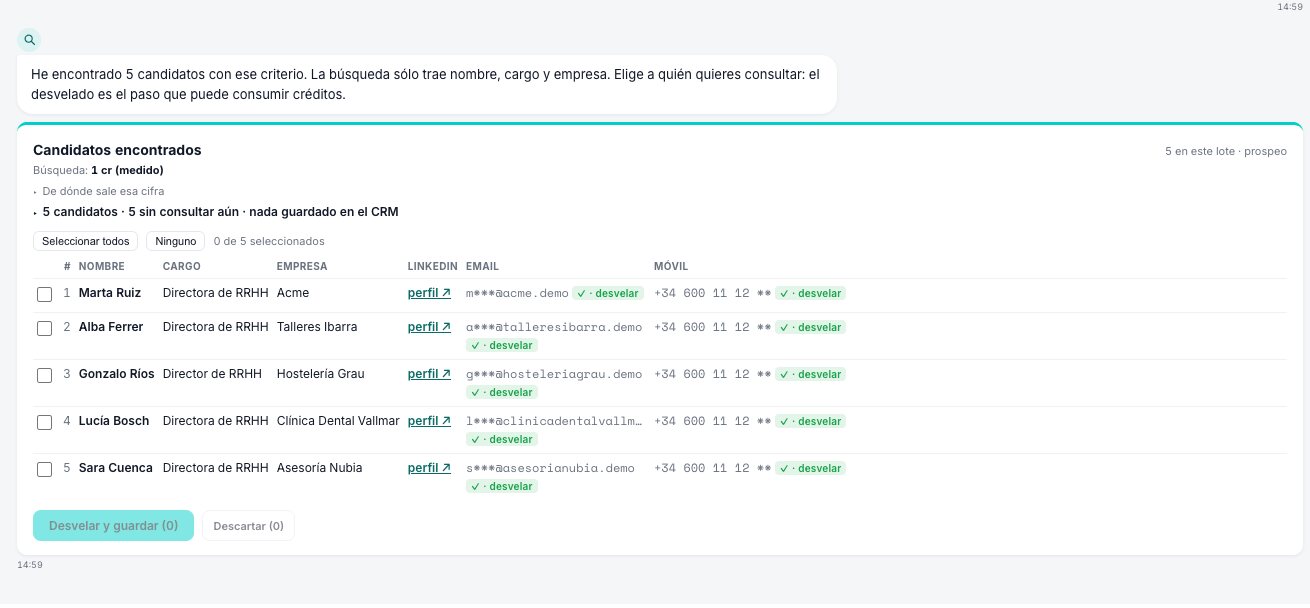
Task: Click the móvil desvelar badge for Marta Ruiz
Action: 810,294
